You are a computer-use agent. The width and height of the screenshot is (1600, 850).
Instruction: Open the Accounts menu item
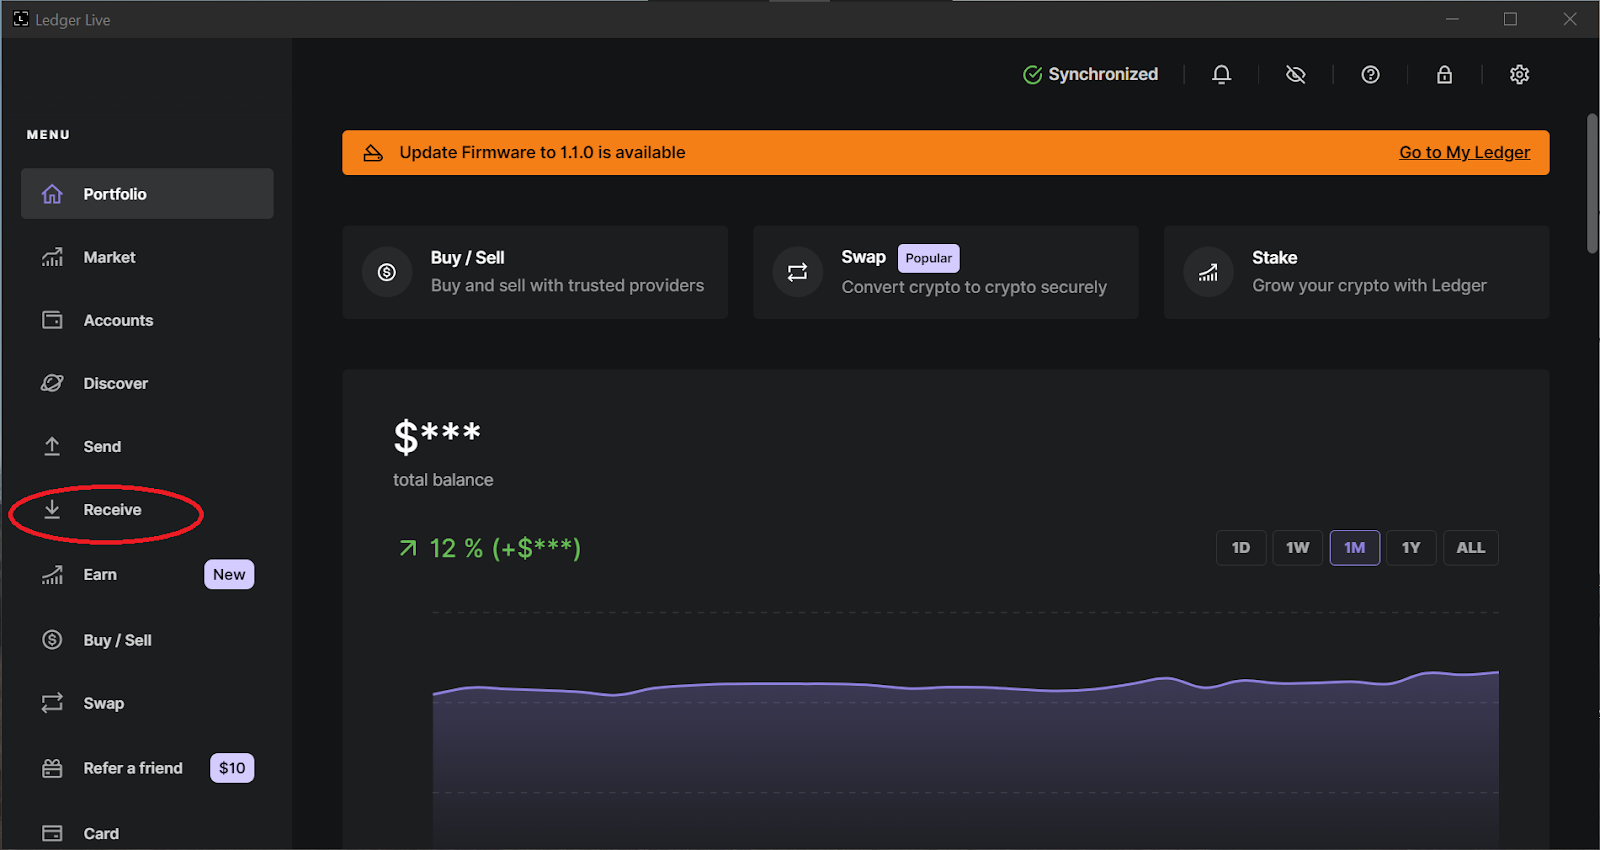coord(147,320)
